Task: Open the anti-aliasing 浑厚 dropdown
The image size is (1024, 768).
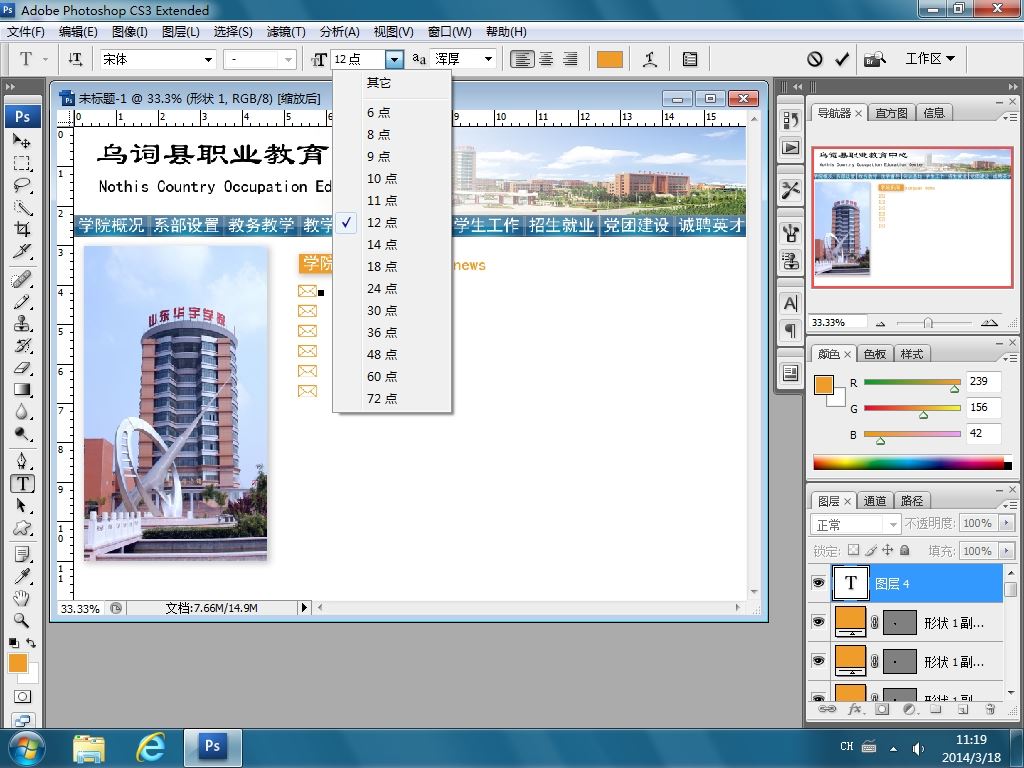Action: click(x=488, y=59)
